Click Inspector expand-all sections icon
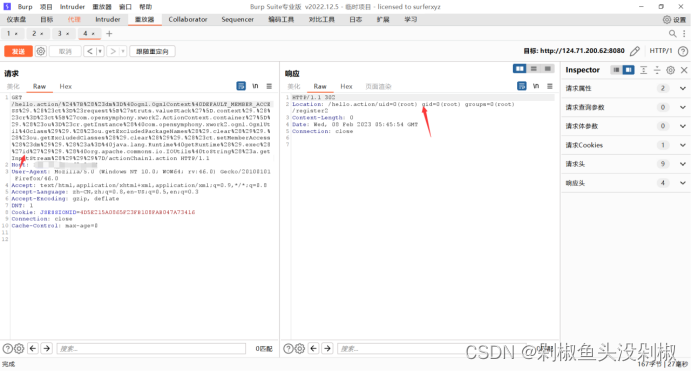Viewport: 692px width, 371px height. 643,70
